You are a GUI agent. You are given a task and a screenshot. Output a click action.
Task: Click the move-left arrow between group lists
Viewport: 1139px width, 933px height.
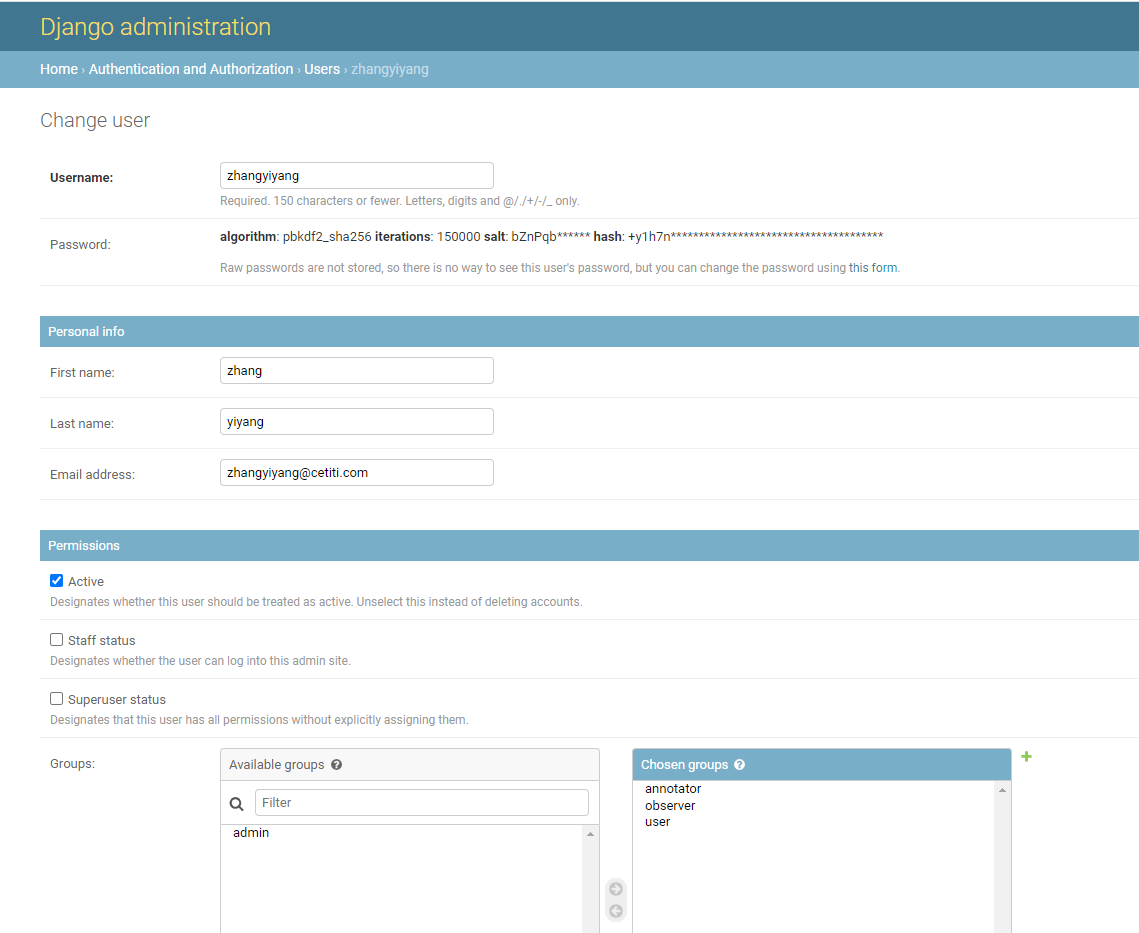click(x=616, y=911)
